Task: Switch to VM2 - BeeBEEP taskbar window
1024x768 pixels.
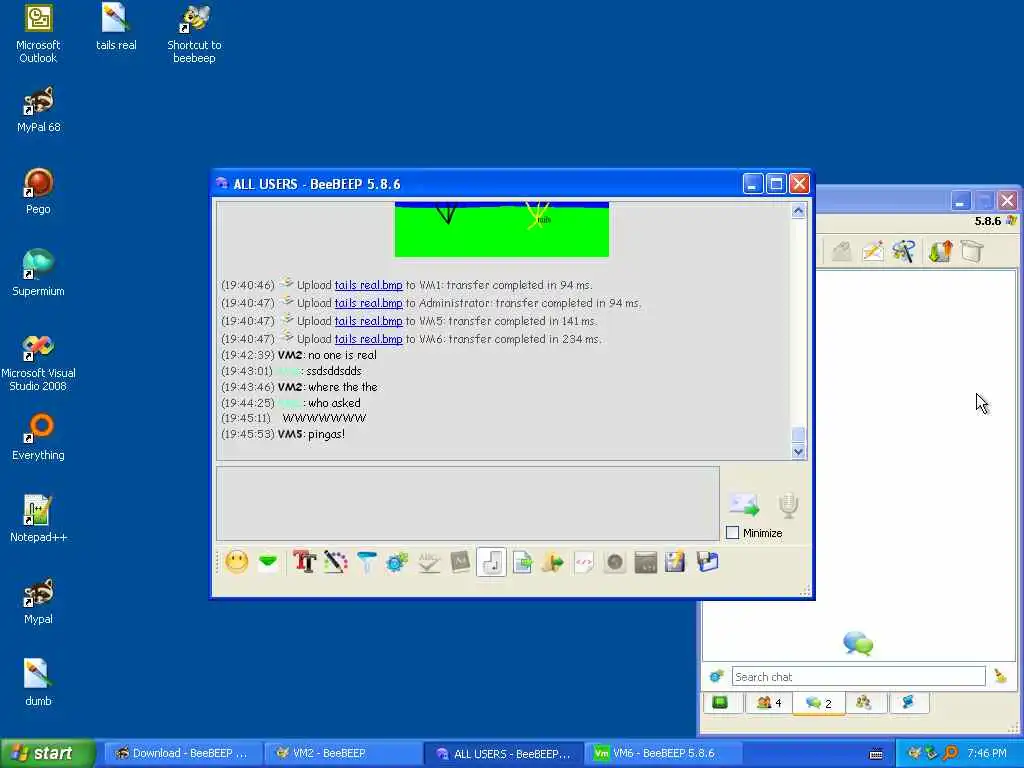Action: [344, 754]
